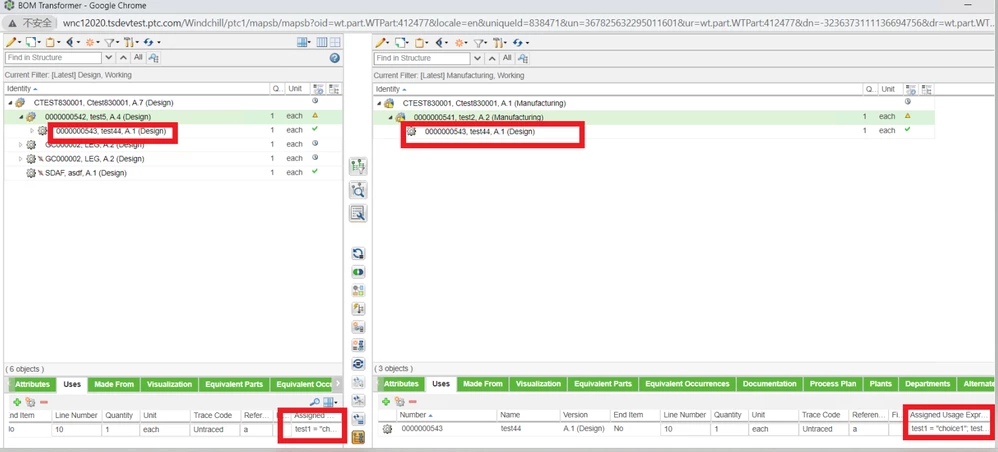Click the orange sun-shaped actions icon in left pane
998x452 pixels.
click(x=92, y=42)
